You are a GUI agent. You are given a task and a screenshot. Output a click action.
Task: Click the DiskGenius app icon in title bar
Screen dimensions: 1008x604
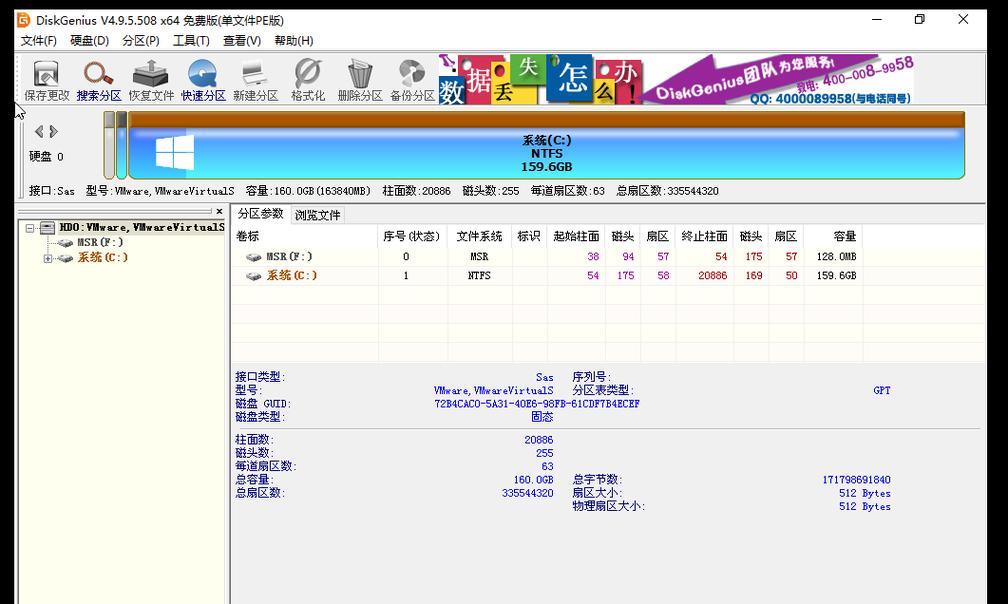click(x=23, y=20)
